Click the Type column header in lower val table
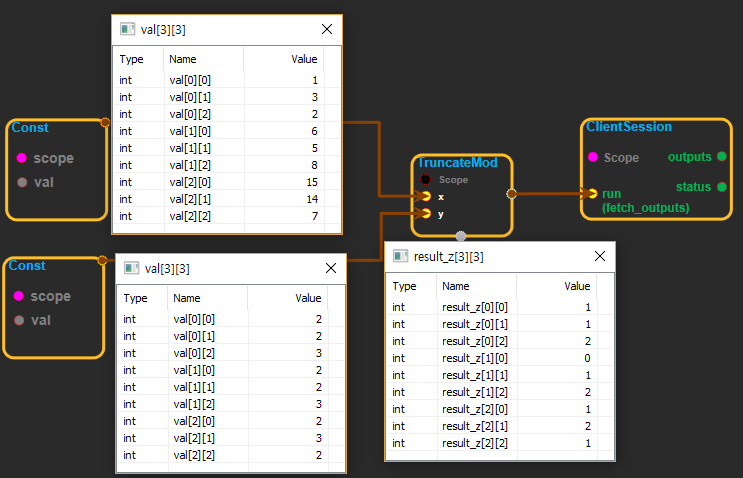743x478 pixels. click(x=135, y=298)
